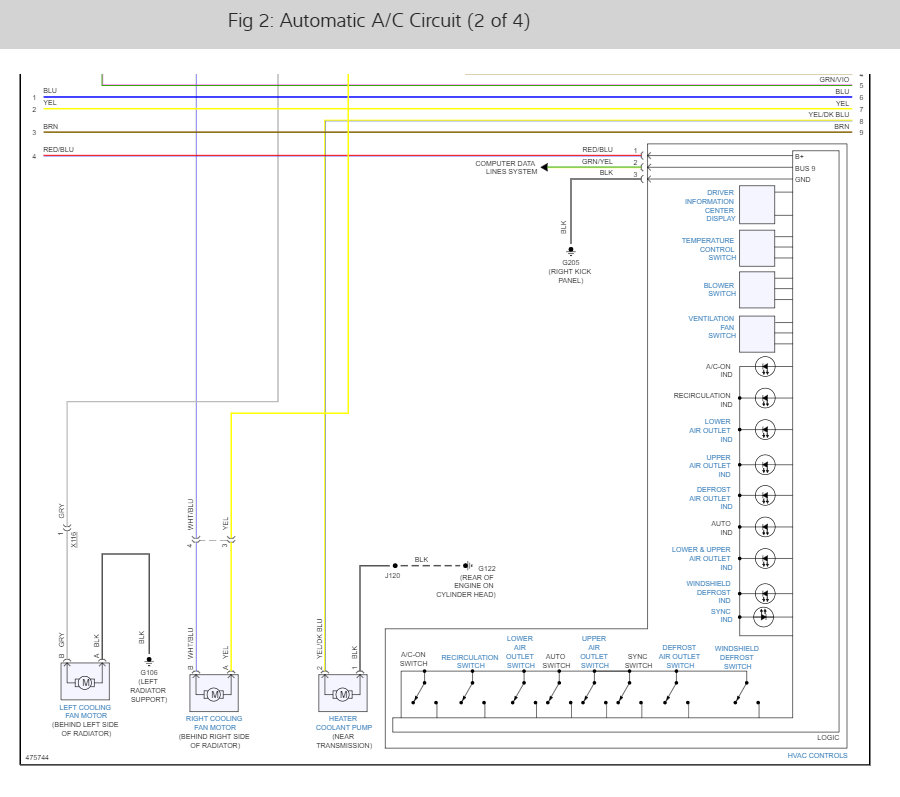Open the Ventilation Fan Switch link
Viewport: 900px width, 797px height.
pos(712,326)
